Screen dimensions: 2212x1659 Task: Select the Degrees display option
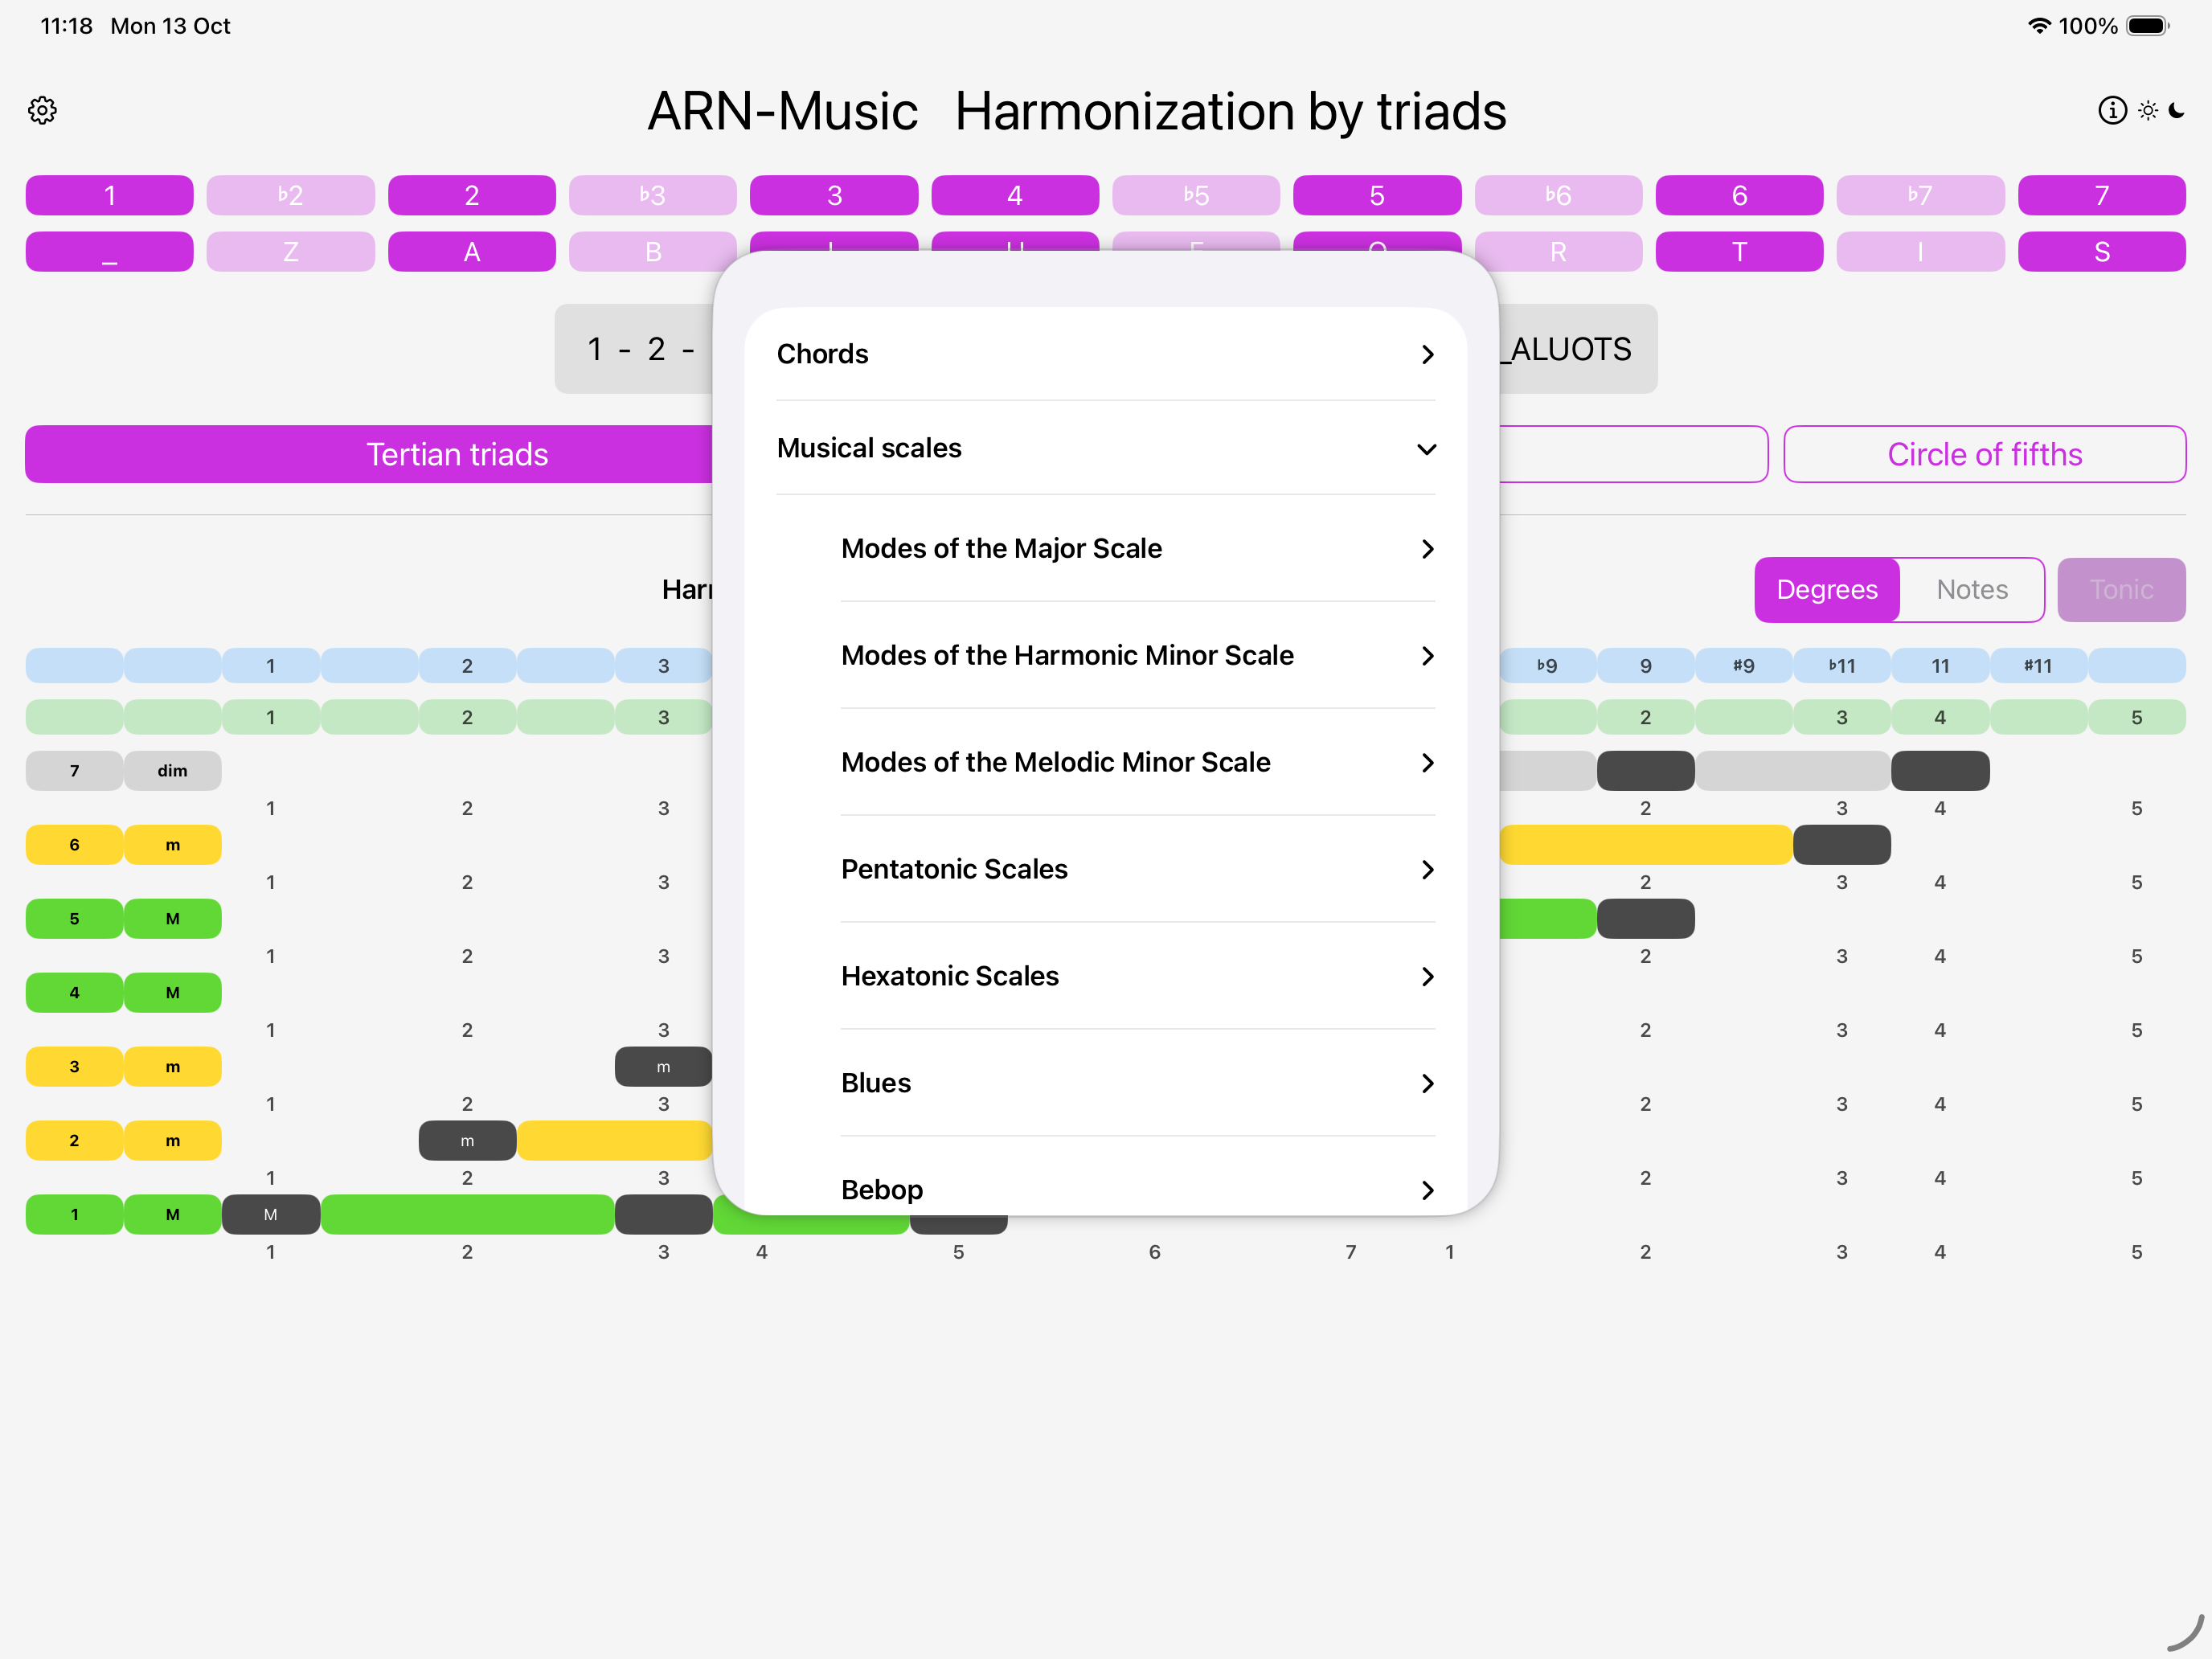point(1826,590)
